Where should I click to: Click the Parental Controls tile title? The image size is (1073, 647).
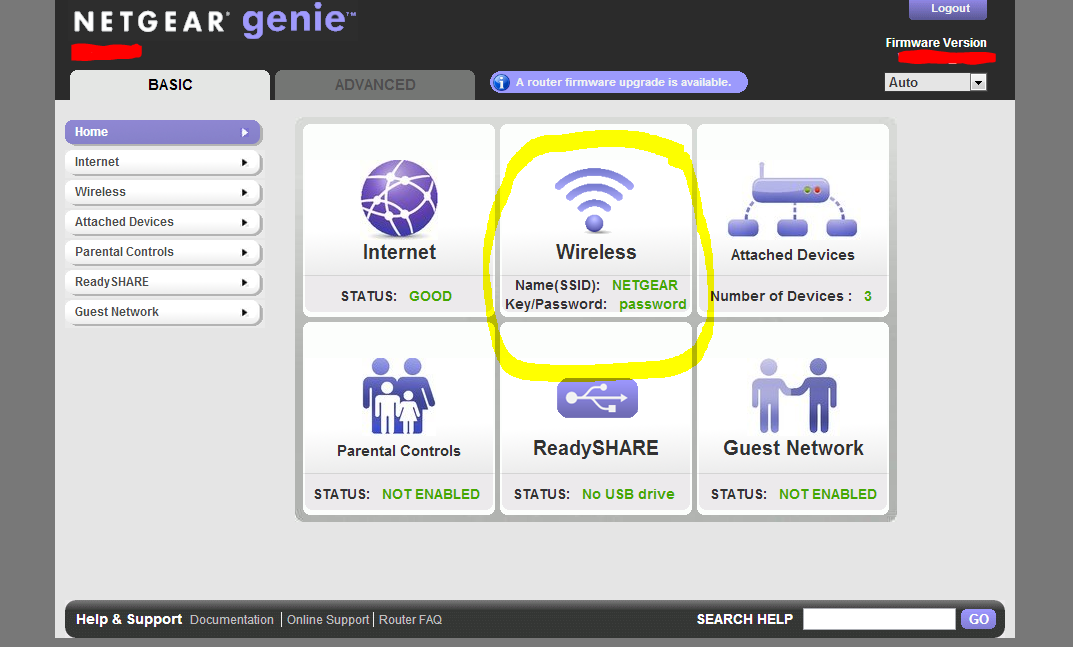[399, 451]
